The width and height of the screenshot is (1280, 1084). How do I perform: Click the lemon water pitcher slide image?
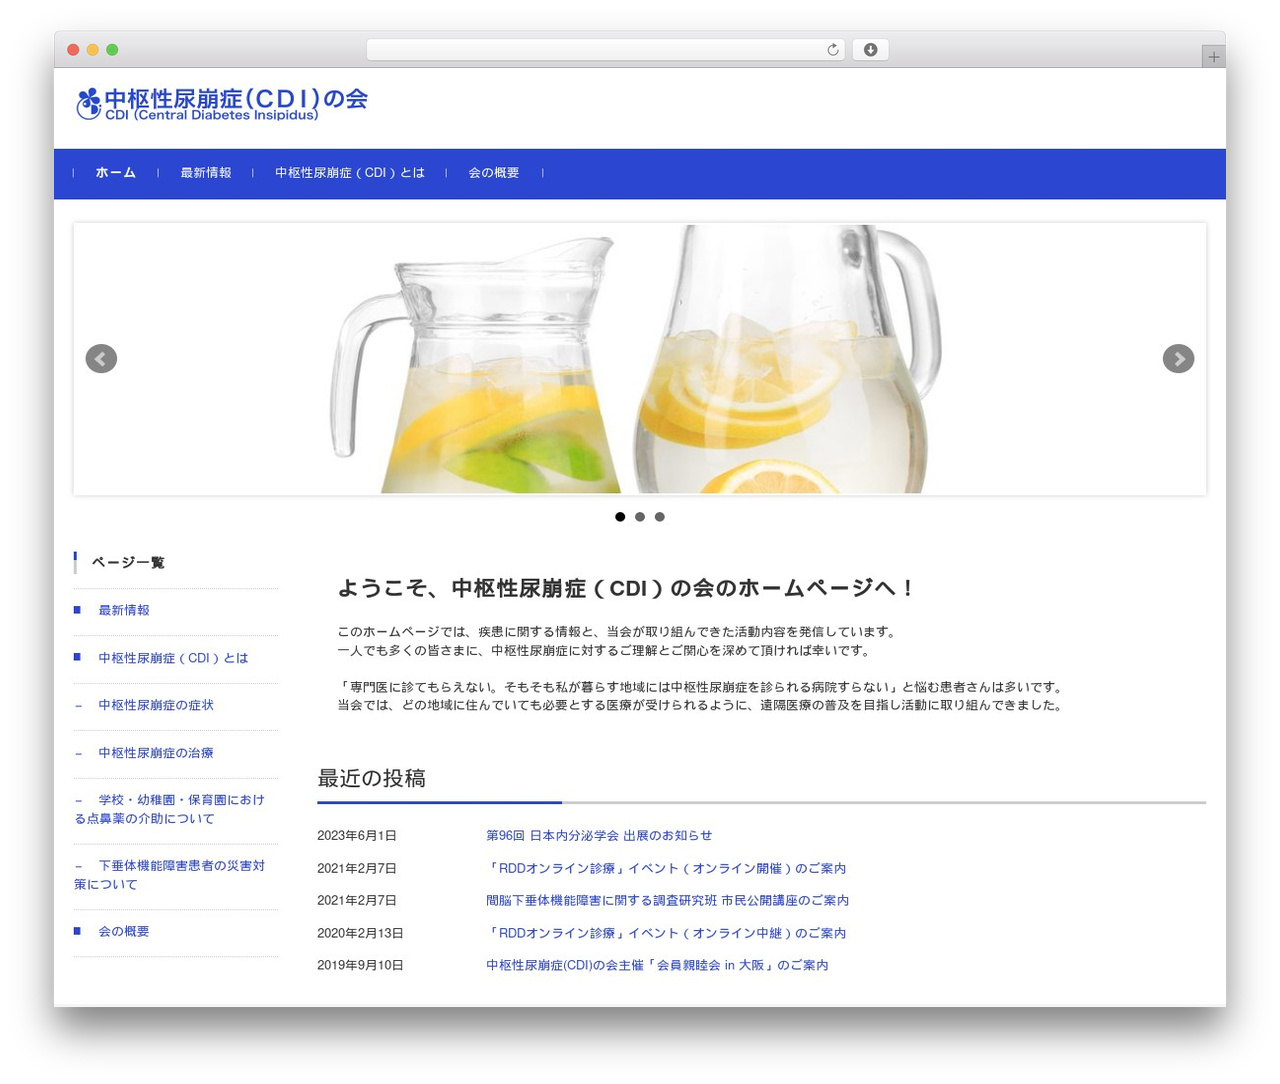tap(640, 359)
